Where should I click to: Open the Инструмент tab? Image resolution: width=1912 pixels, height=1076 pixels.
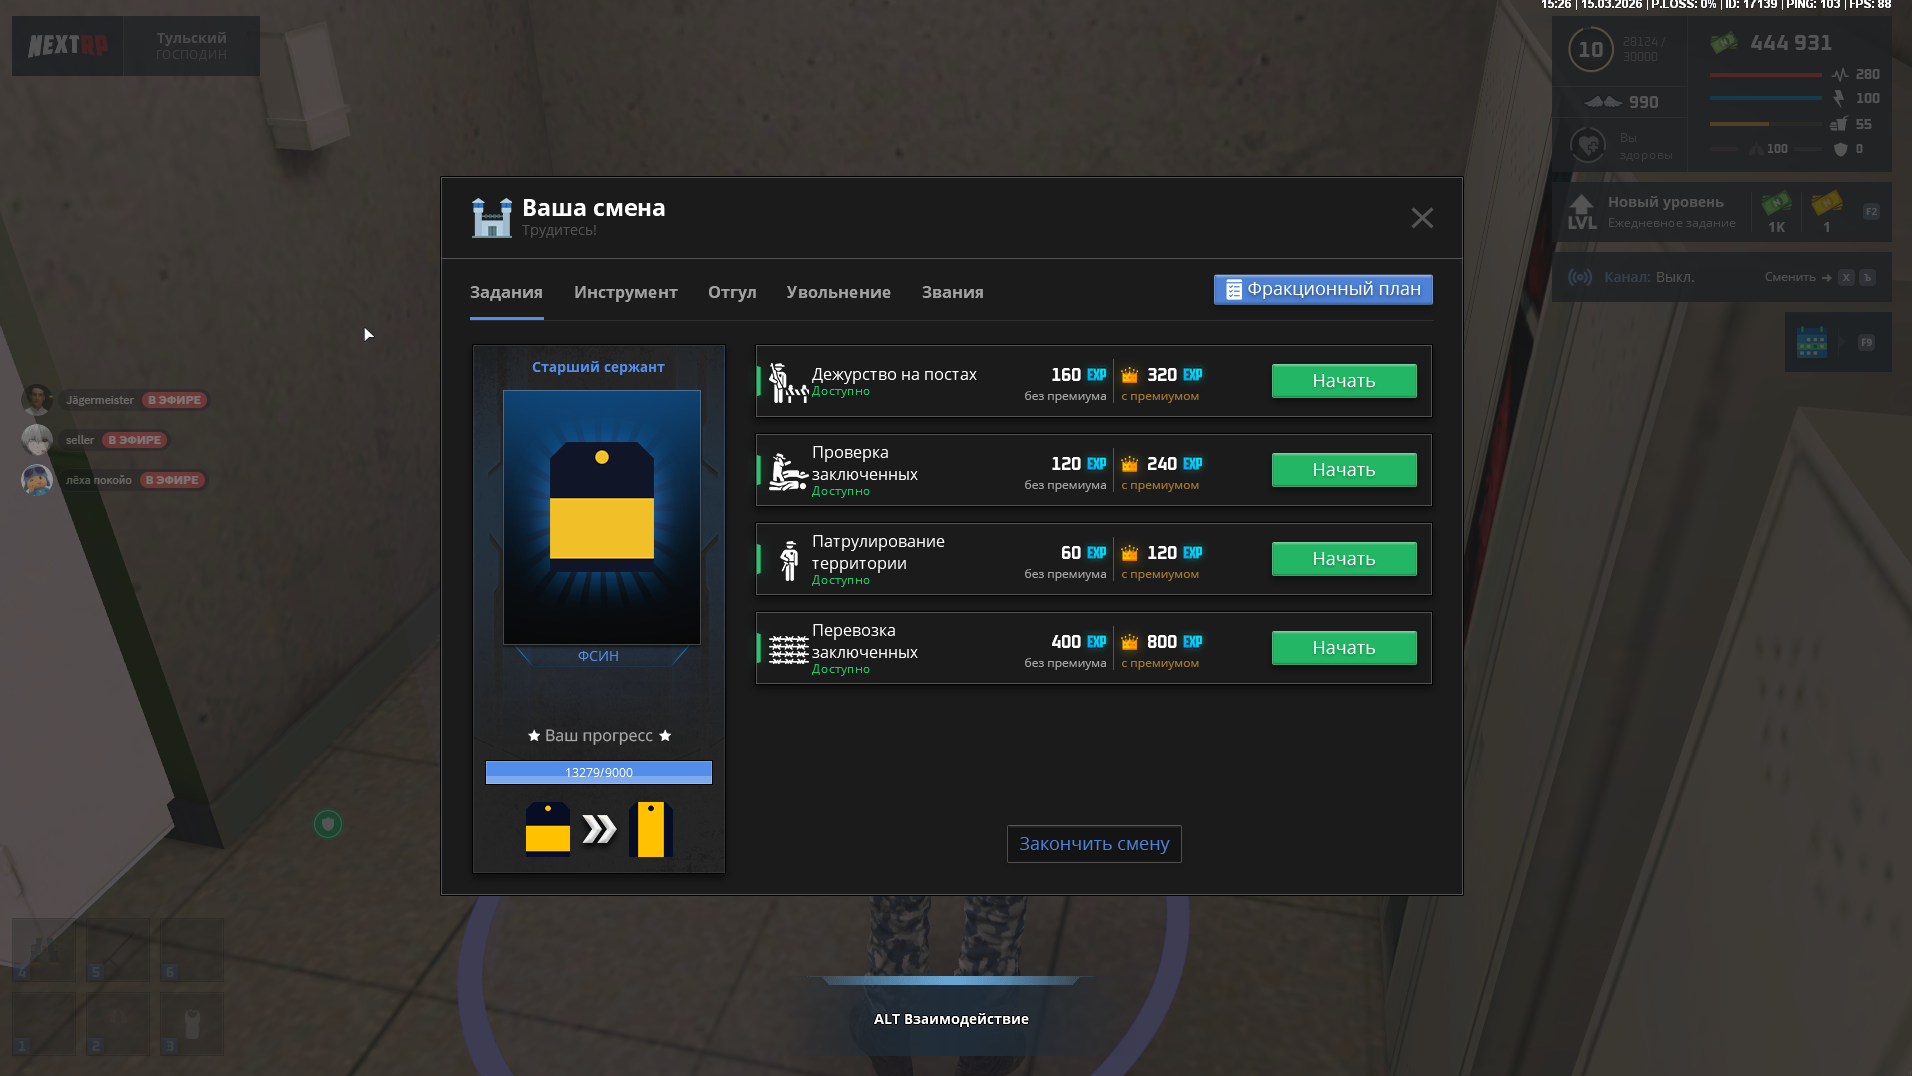[625, 292]
